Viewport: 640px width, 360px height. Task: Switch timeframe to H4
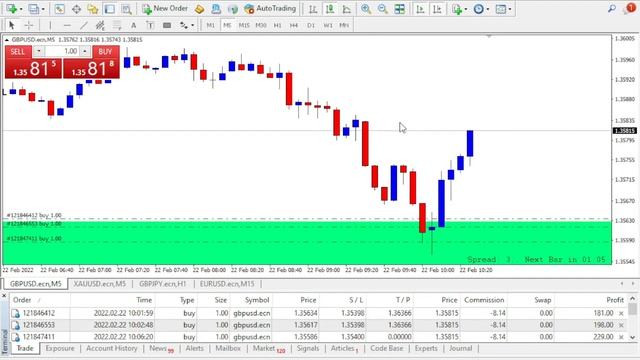tap(294, 25)
